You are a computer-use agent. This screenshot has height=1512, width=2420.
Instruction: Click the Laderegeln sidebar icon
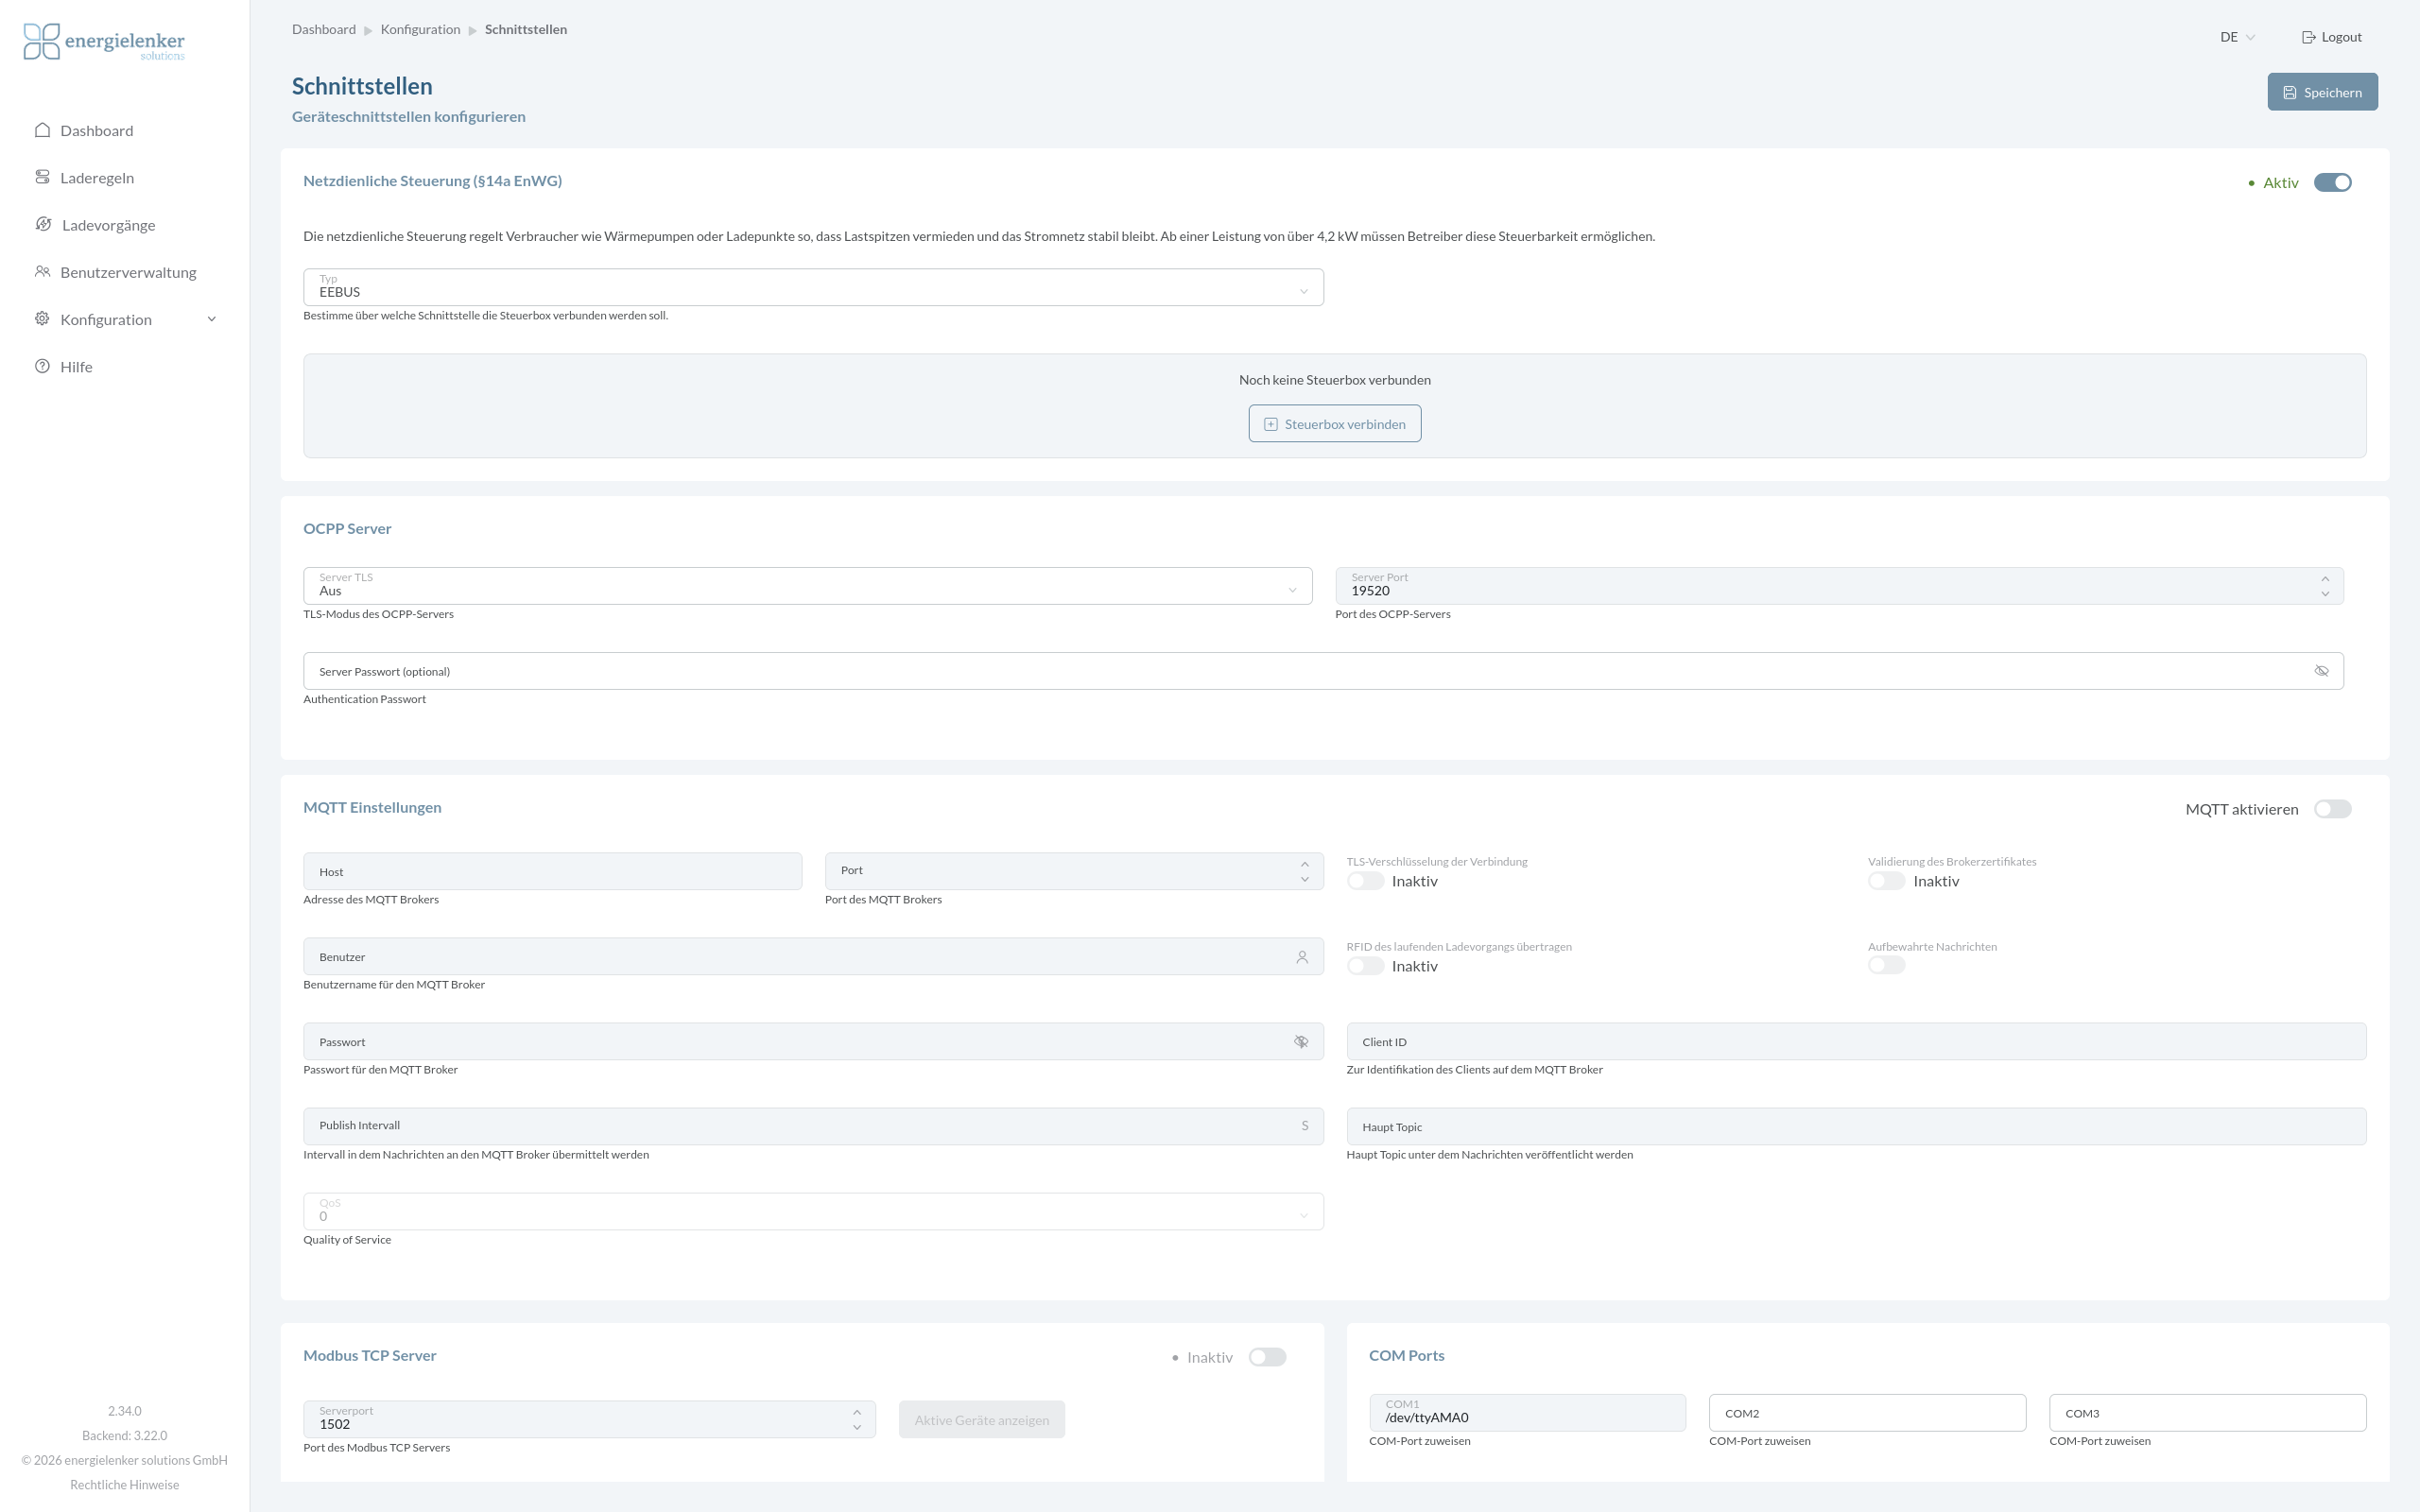coord(42,177)
